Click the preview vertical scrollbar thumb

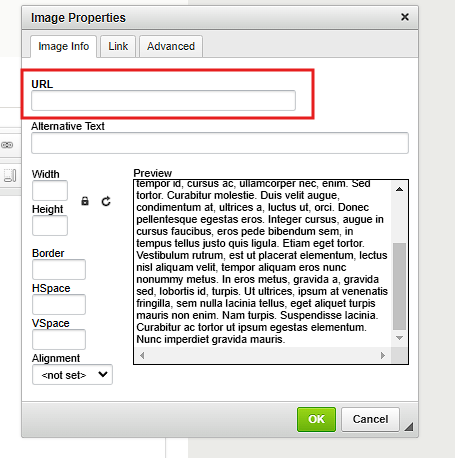pos(399,286)
